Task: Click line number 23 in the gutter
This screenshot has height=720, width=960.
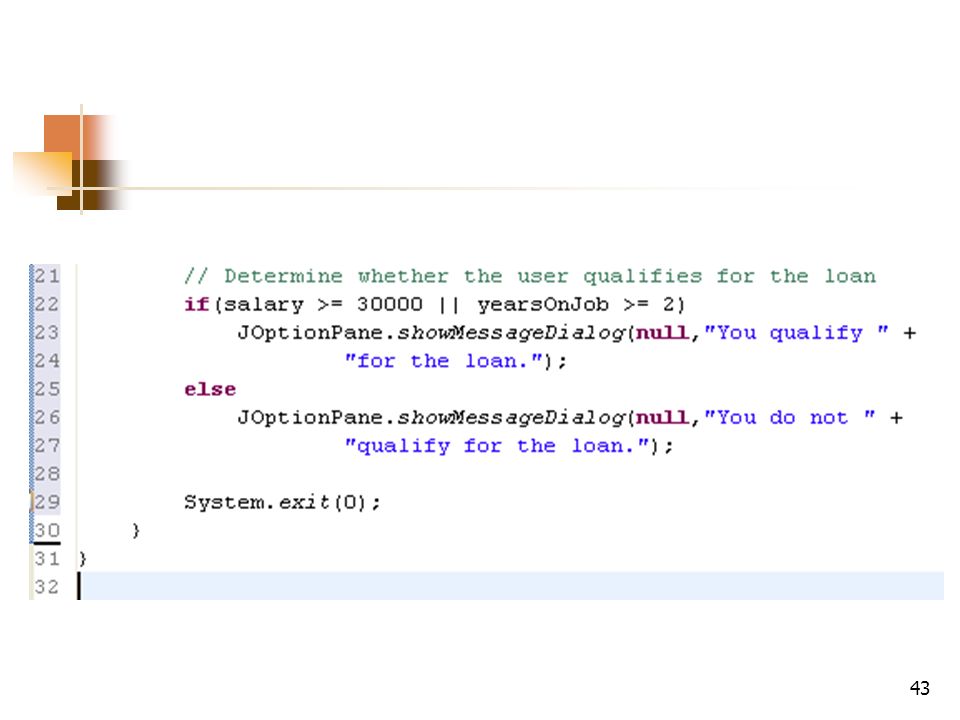Action: [x=47, y=332]
